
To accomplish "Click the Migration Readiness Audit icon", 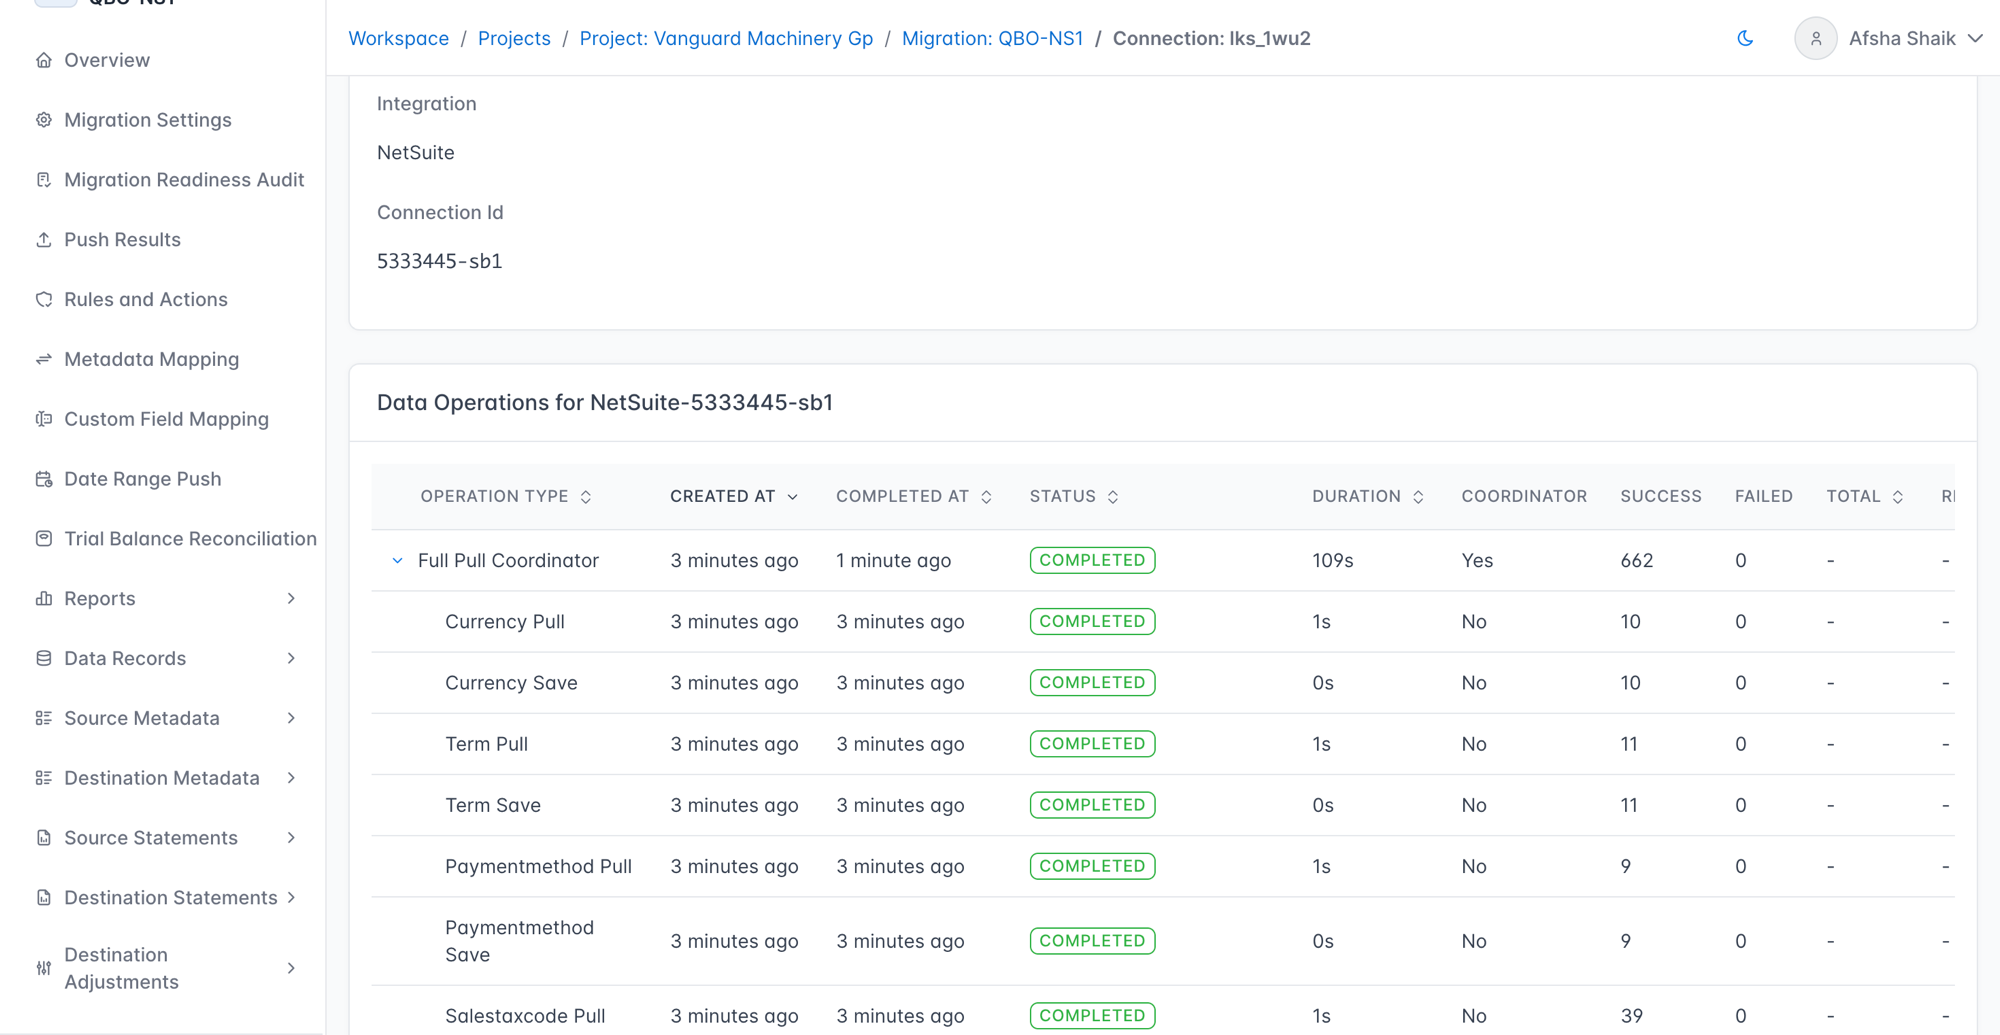I will coord(44,180).
